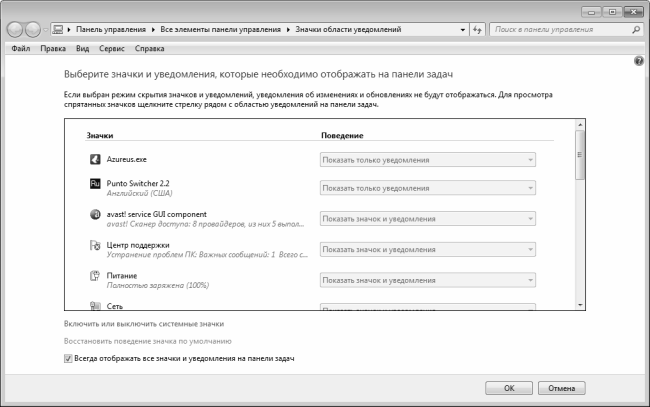The height and width of the screenshot is (407, 650).
Task: Open the Файл menu
Action: (x=20, y=47)
